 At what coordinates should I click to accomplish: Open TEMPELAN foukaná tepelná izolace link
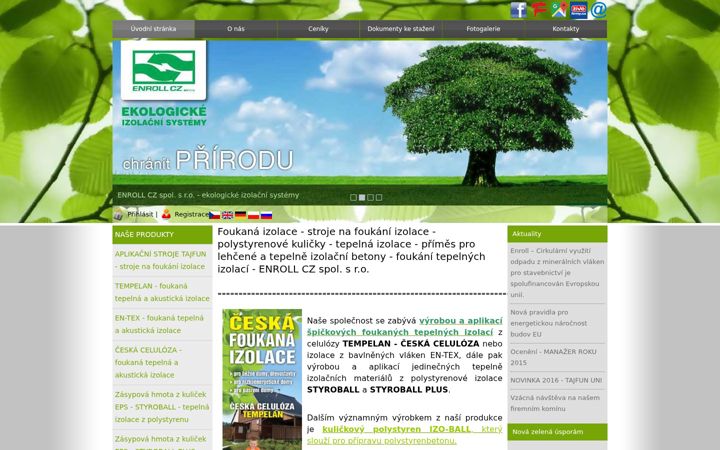pyautogui.click(x=162, y=292)
